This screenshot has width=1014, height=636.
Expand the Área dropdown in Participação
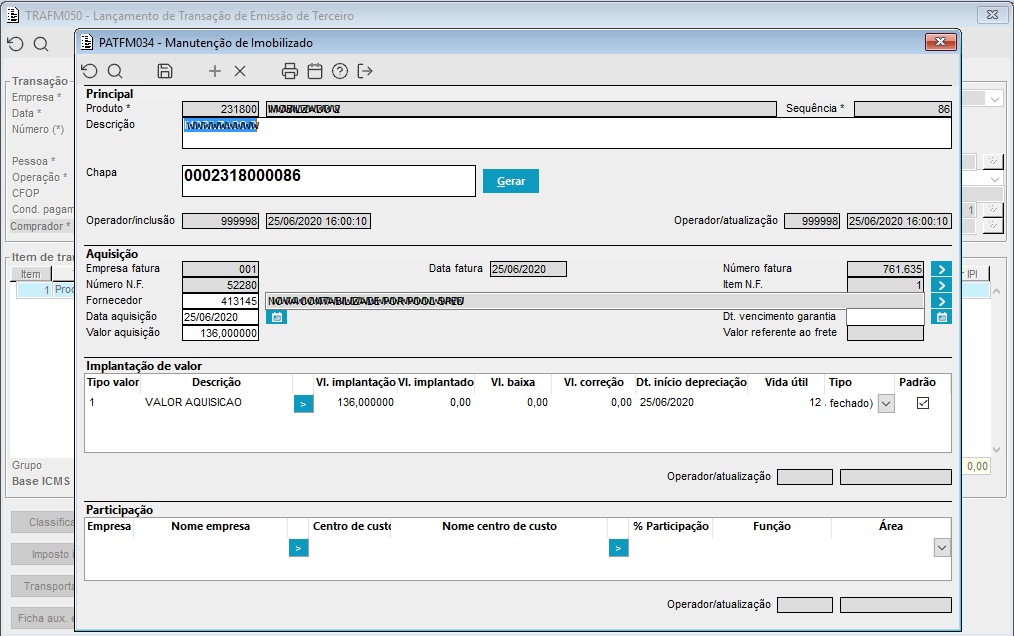coord(942,548)
